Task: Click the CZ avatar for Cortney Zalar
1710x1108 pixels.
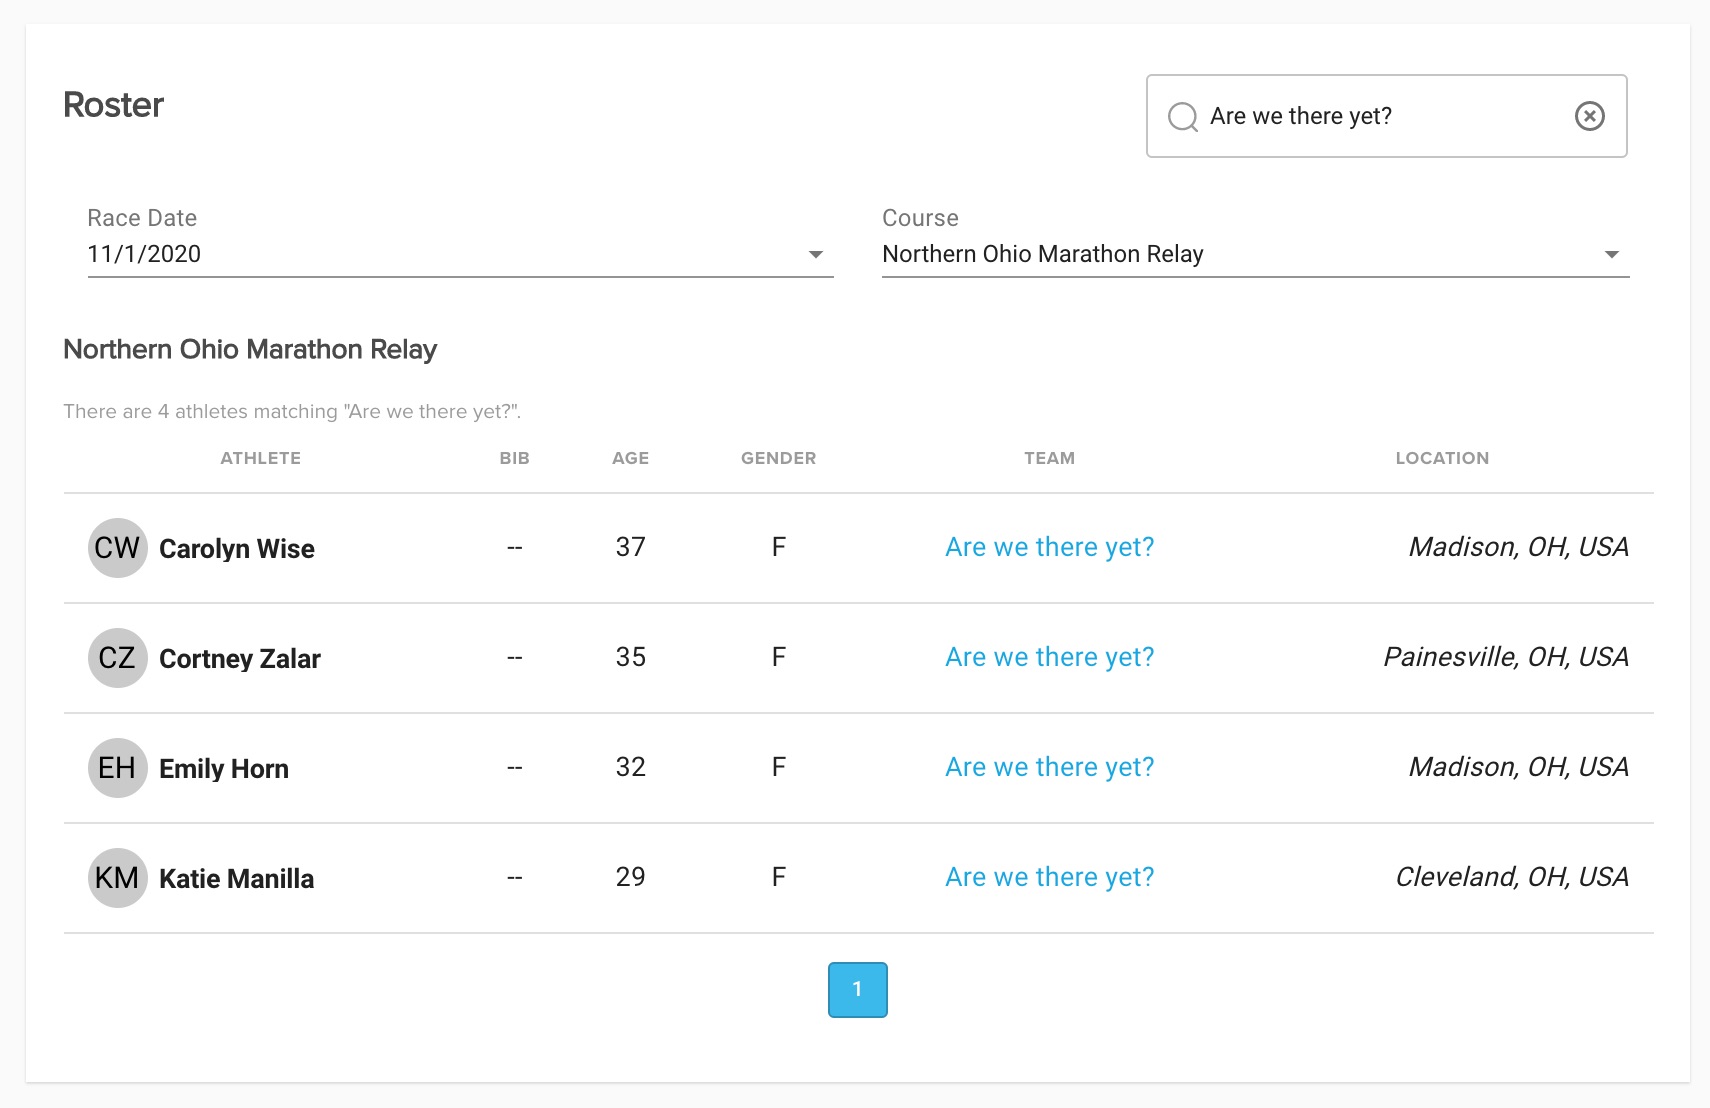Action: (118, 658)
